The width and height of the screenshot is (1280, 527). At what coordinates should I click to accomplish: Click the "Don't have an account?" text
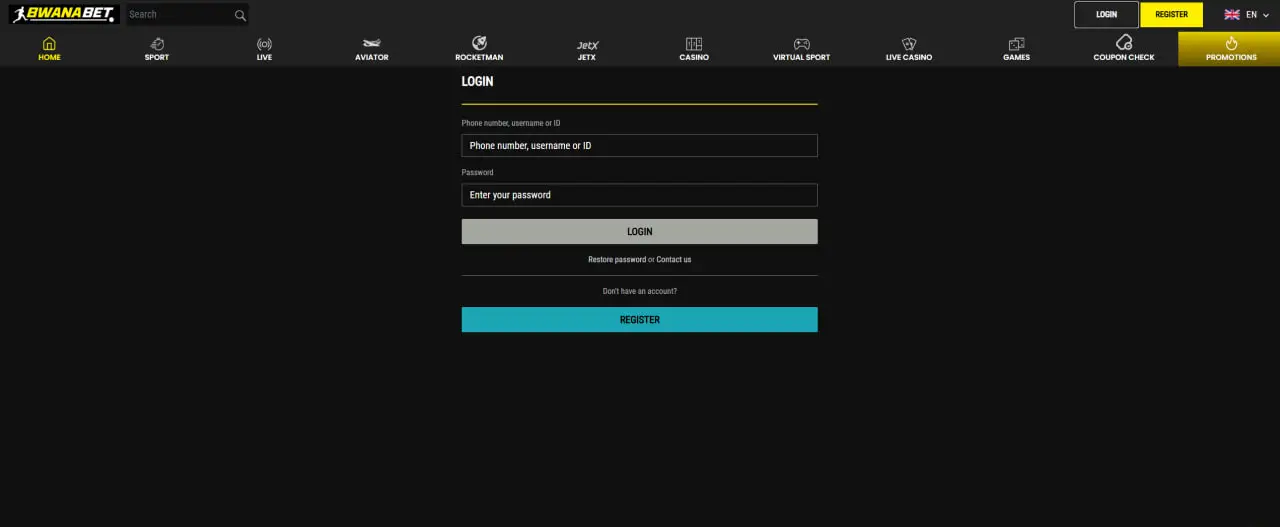(x=640, y=292)
